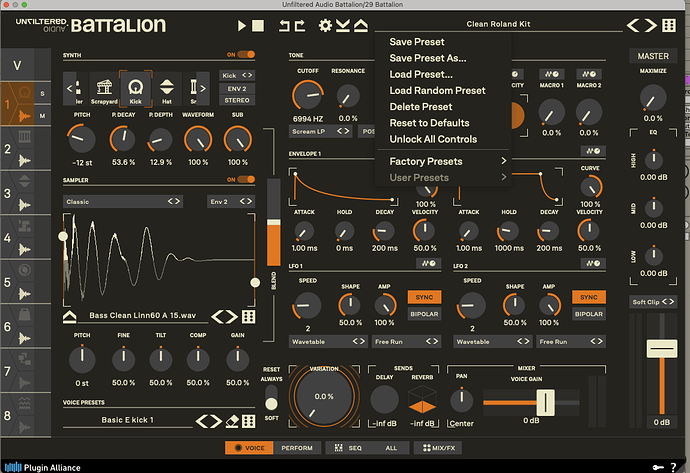
Task: Mute voice 1 with the M button
Action: pos(42,116)
